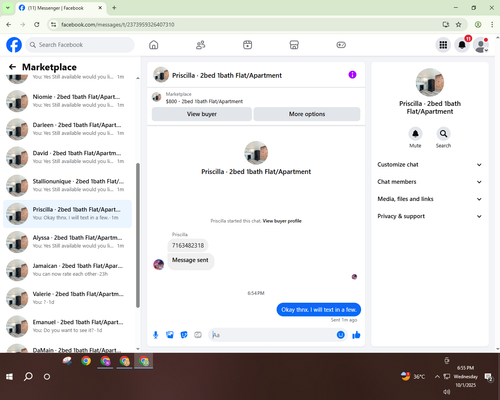500x400 pixels.
Task: Search in conversation magnifier icon
Action: click(x=443, y=134)
